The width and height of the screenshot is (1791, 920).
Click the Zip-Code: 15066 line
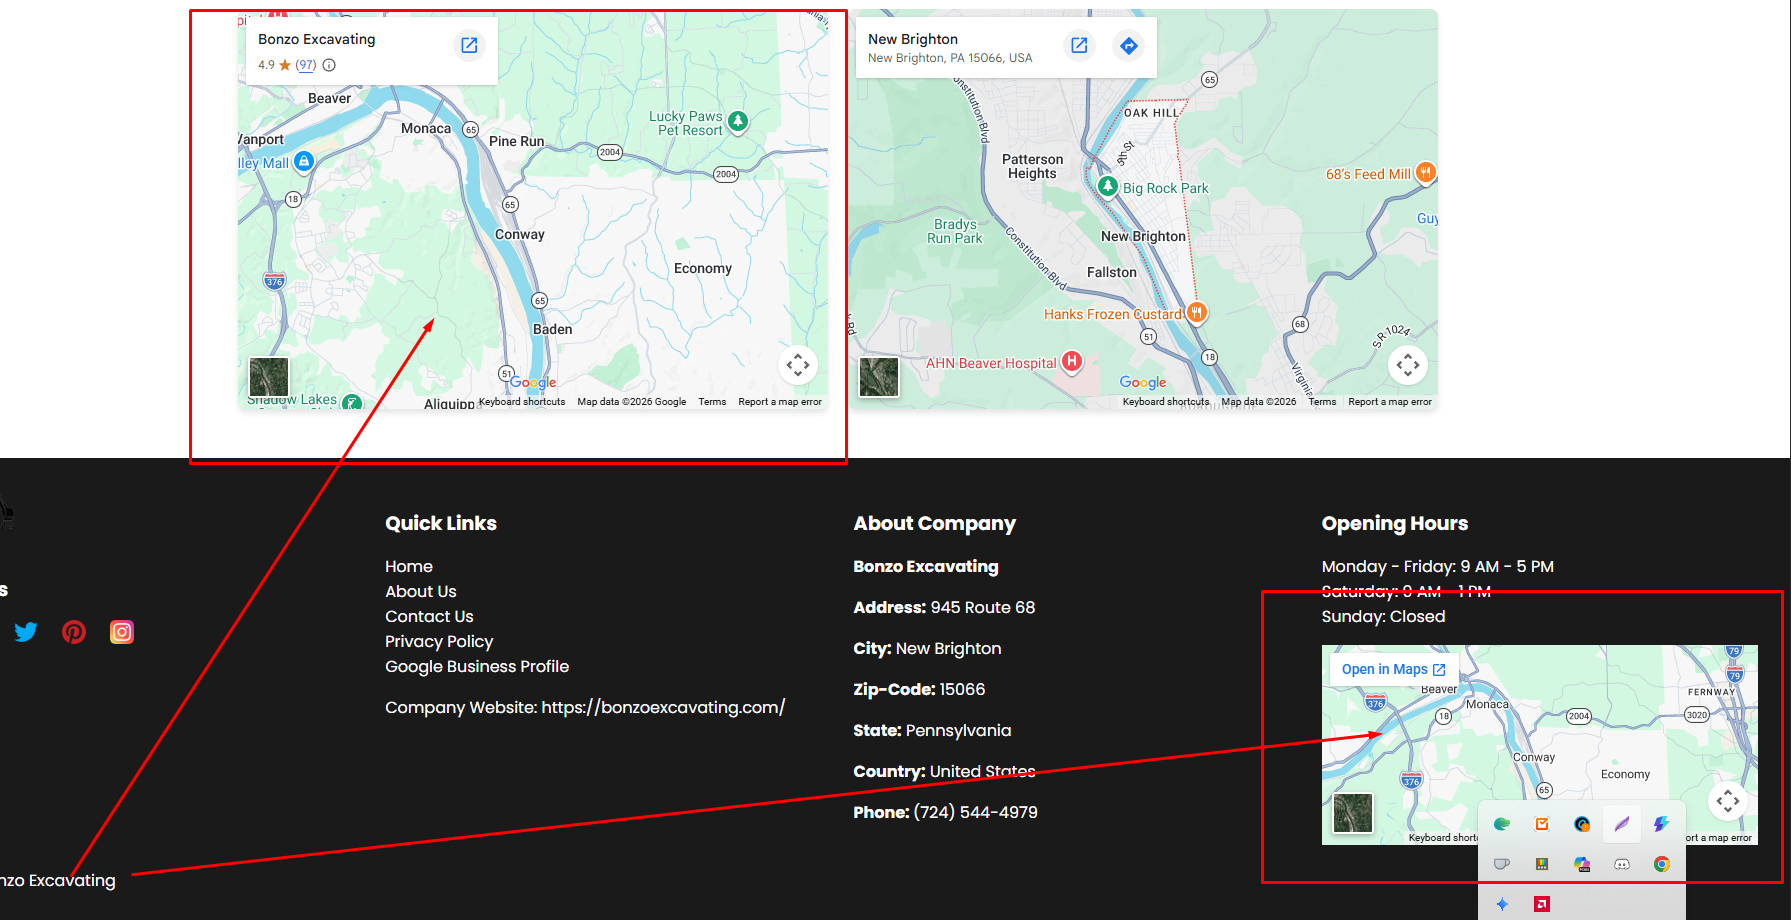pyautogui.click(x=919, y=689)
